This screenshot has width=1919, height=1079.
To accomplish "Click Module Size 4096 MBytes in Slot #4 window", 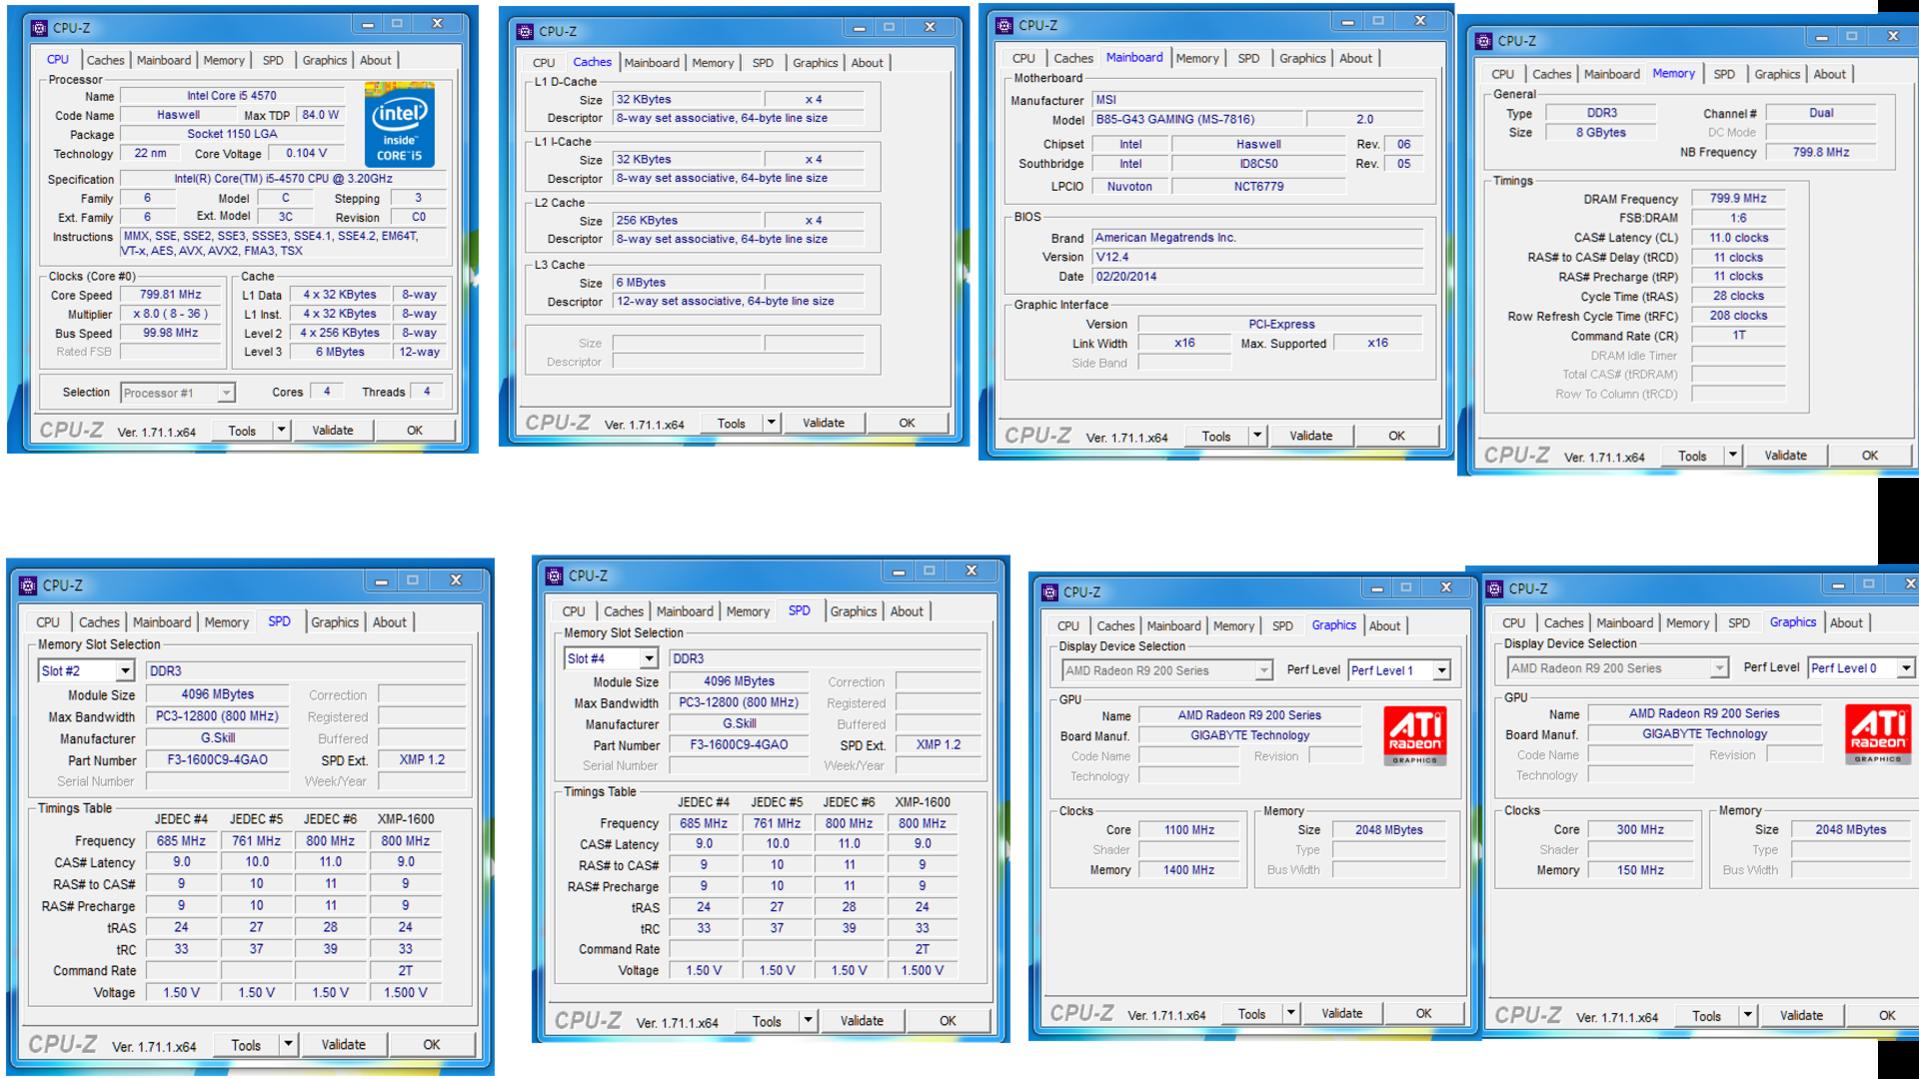I will [739, 682].
